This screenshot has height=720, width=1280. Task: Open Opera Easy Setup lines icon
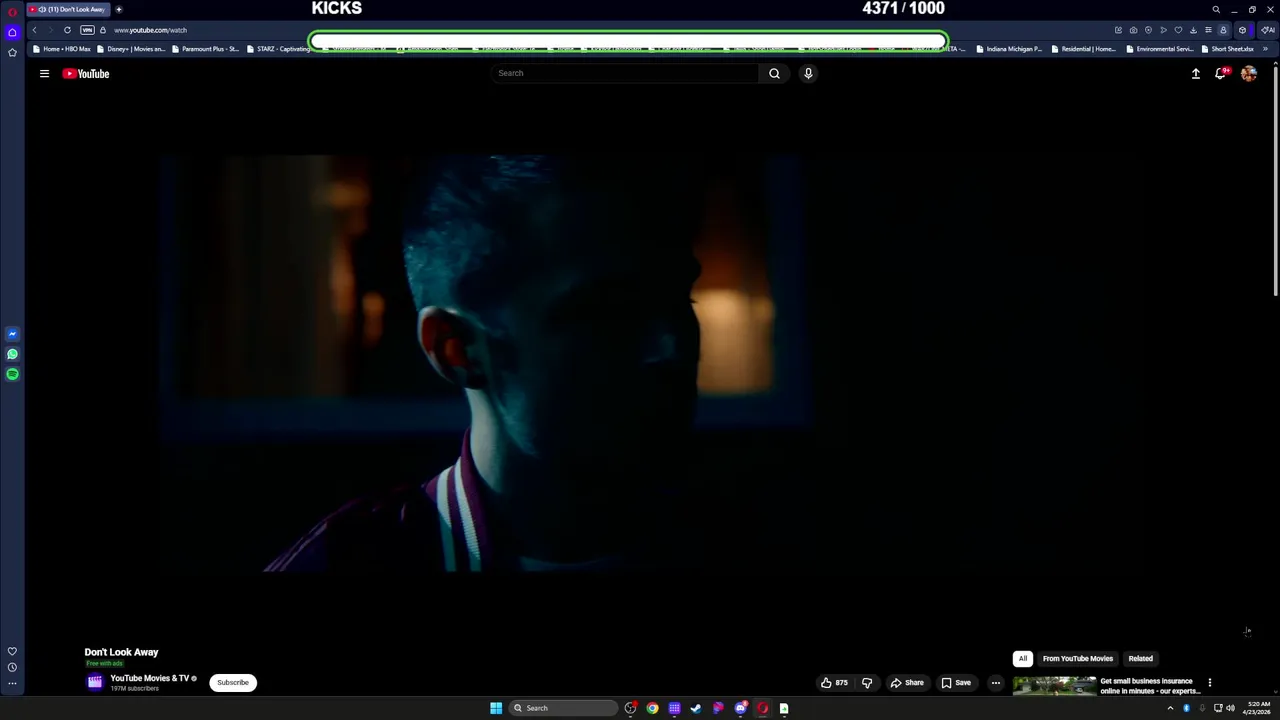1208,30
